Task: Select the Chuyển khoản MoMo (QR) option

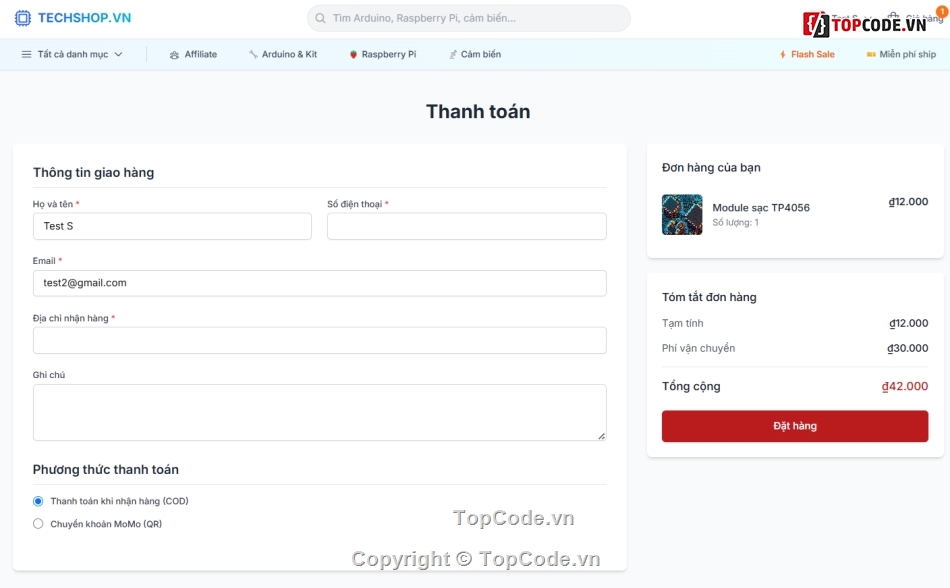Action: (x=37, y=523)
